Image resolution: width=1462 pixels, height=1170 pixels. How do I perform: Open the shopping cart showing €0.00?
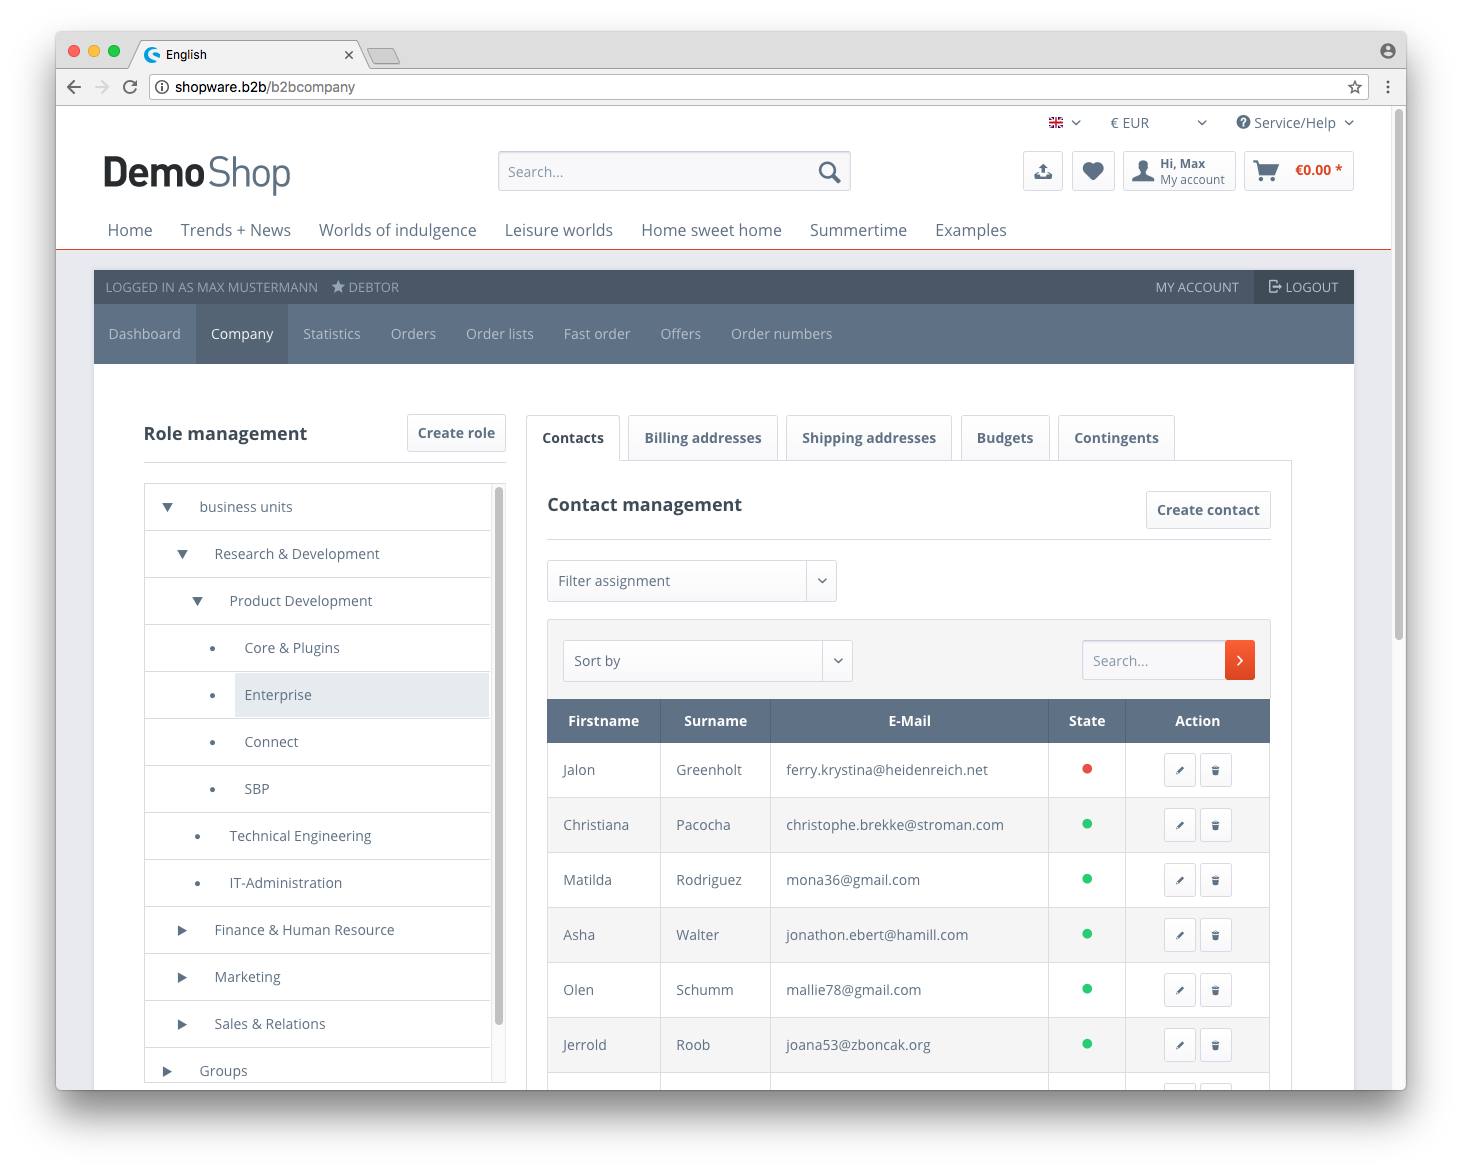[1298, 171]
